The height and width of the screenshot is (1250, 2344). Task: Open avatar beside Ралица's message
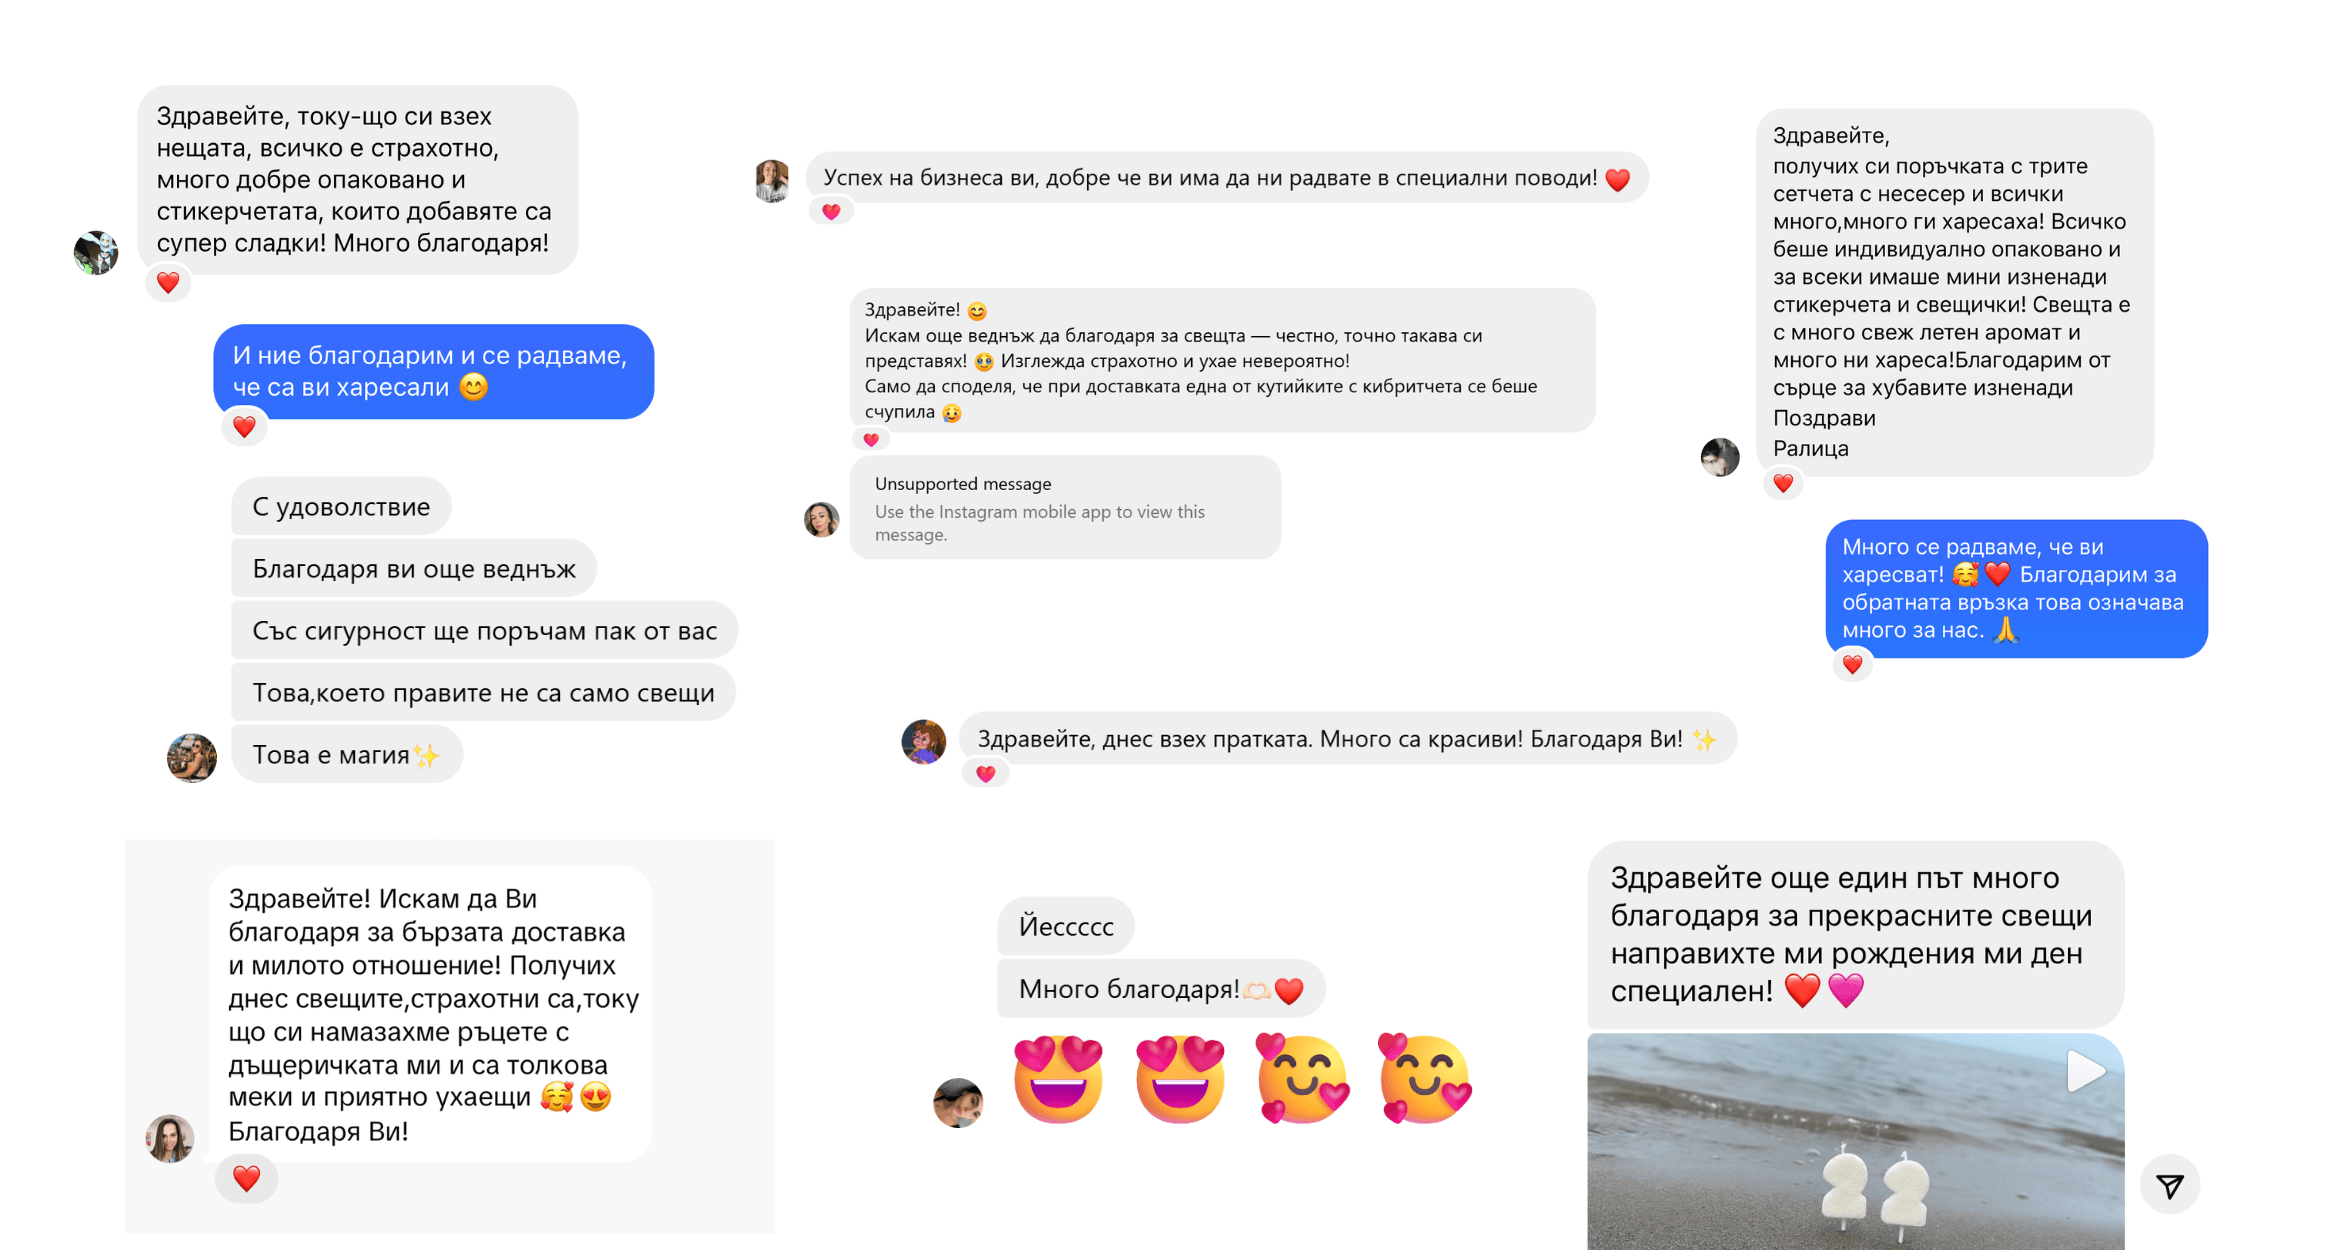[1720, 457]
